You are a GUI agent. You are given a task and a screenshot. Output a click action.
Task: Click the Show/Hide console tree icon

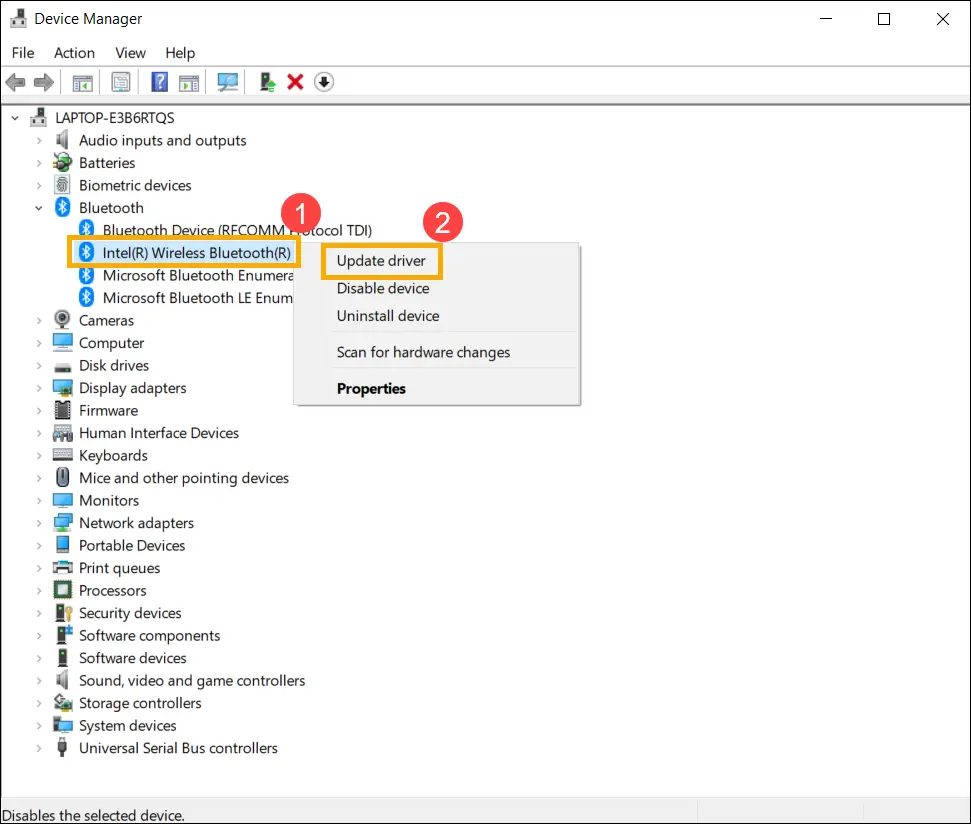tap(82, 82)
